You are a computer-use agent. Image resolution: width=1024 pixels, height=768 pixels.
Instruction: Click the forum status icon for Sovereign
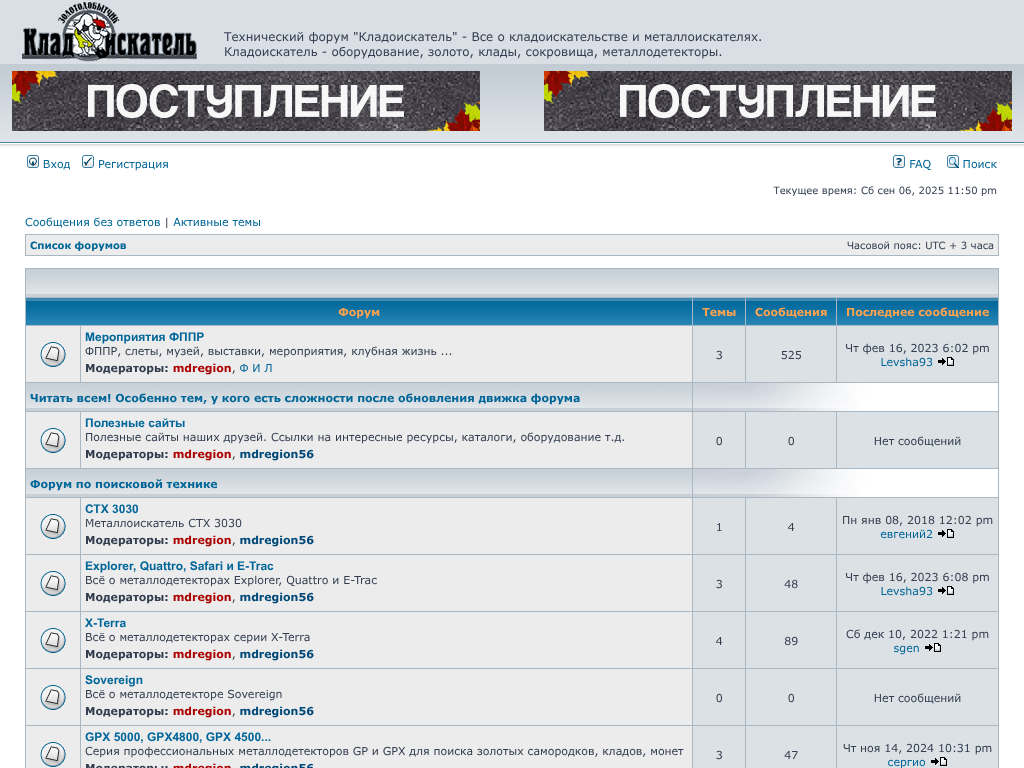53,696
